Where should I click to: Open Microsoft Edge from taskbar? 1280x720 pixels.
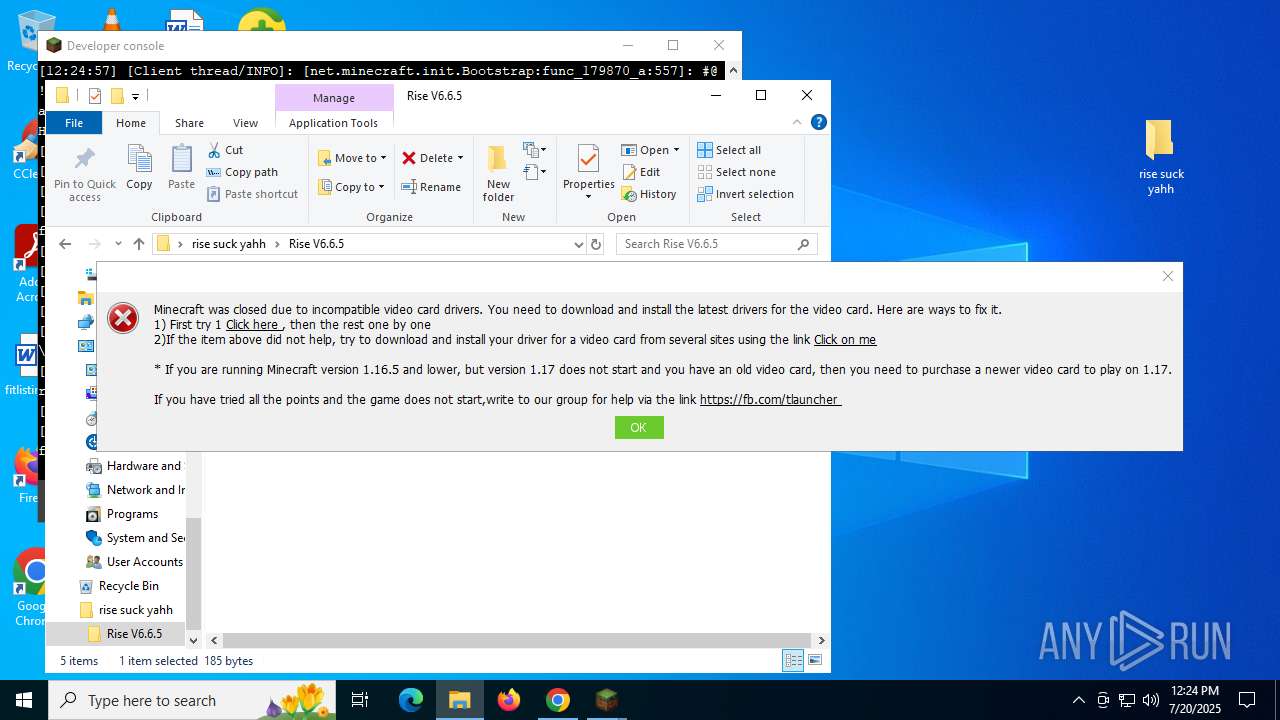click(x=411, y=700)
